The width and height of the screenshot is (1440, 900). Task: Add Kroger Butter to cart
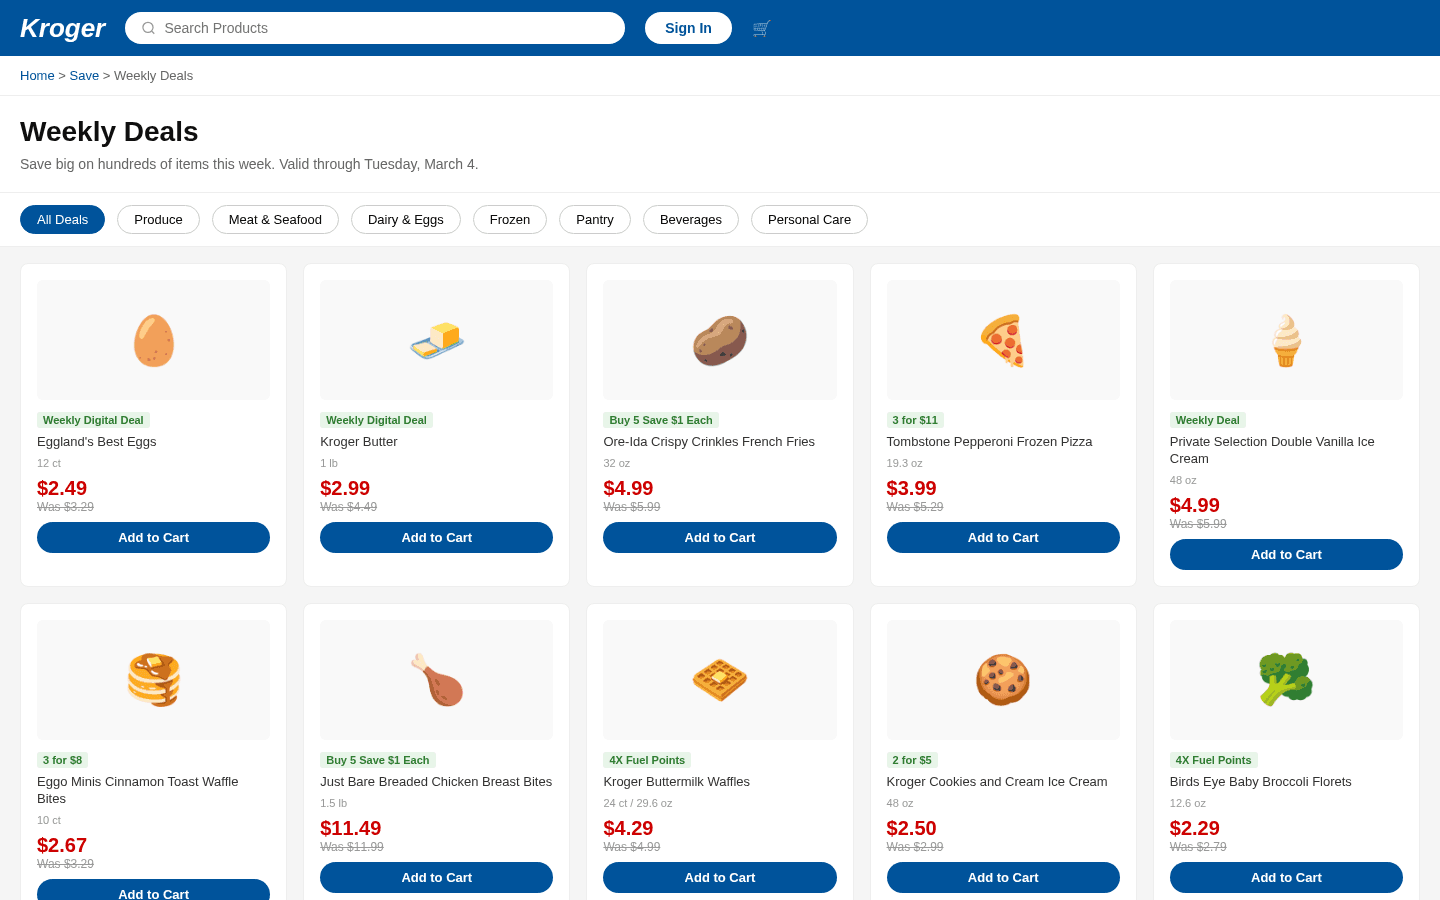pyautogui.click(x=436, y=537)
